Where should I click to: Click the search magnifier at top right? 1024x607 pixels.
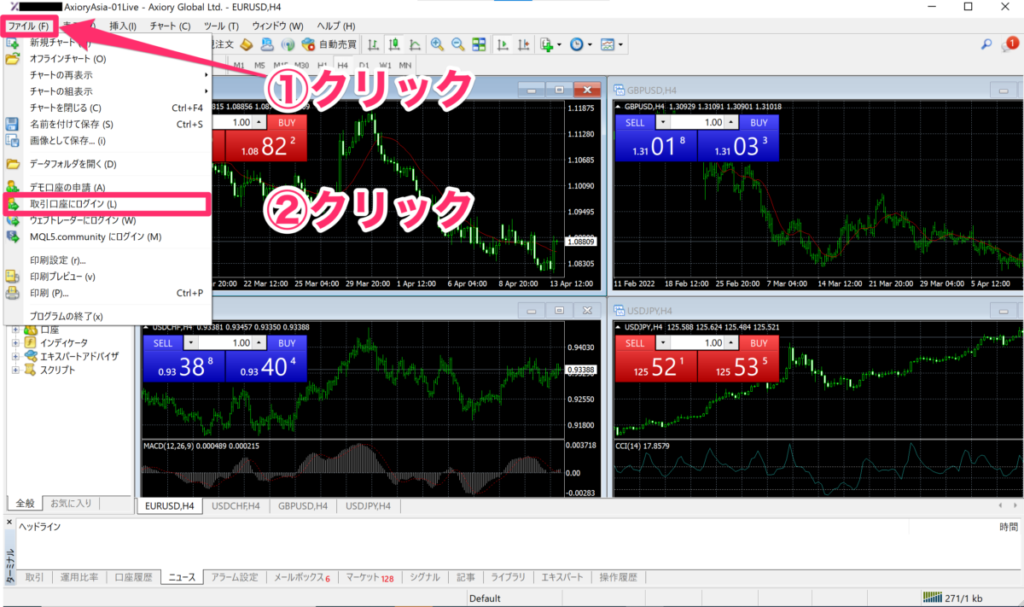[x=986, y=44]
